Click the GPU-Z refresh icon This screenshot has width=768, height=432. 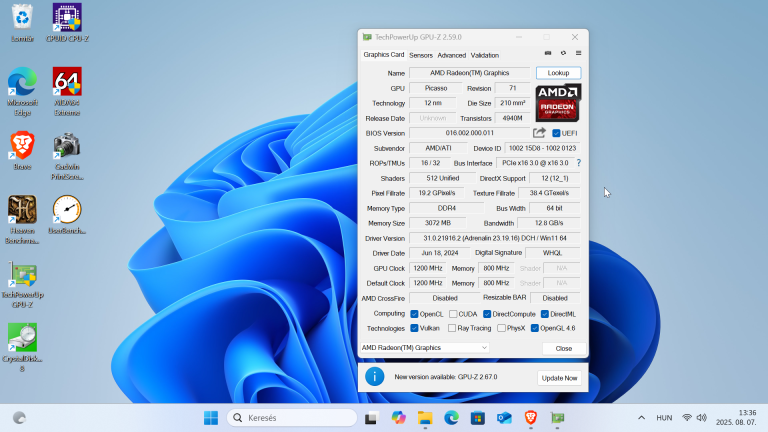(x=563, y=53)
